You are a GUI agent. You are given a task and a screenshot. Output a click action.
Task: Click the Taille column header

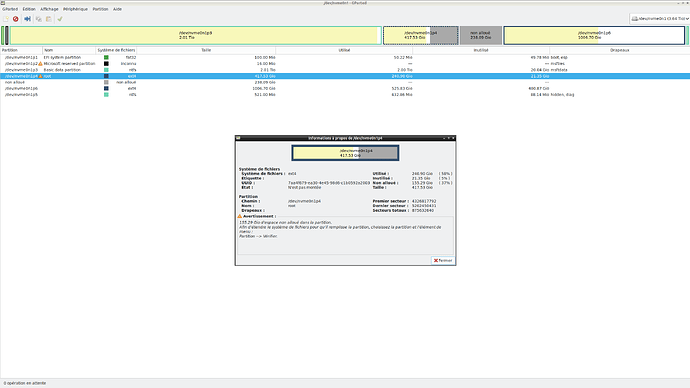coord(206,50)
